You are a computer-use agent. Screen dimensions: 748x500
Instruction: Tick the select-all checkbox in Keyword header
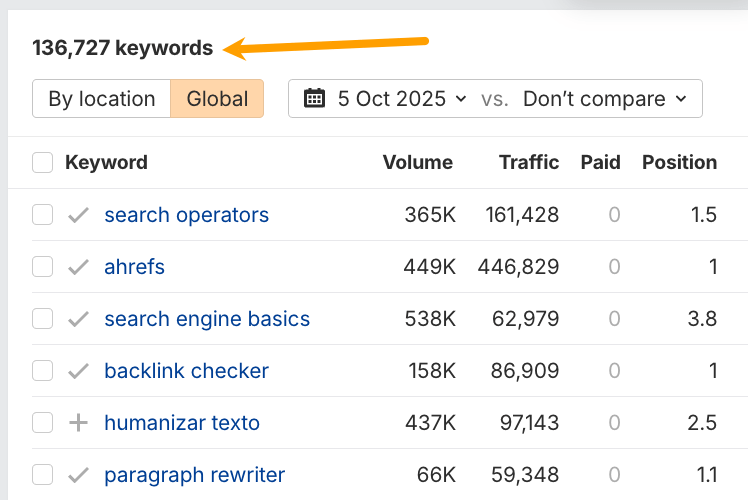point(42,163)
